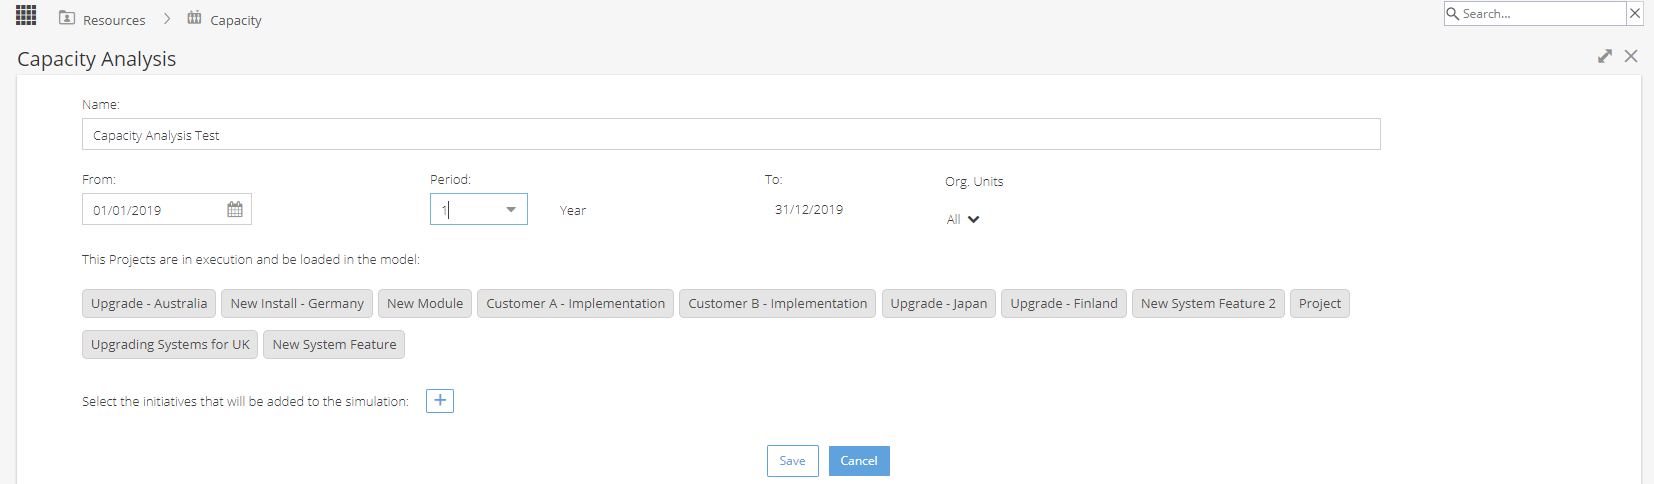Click the search magnifier icon

pyautogui.click(x=1453, y=13)
